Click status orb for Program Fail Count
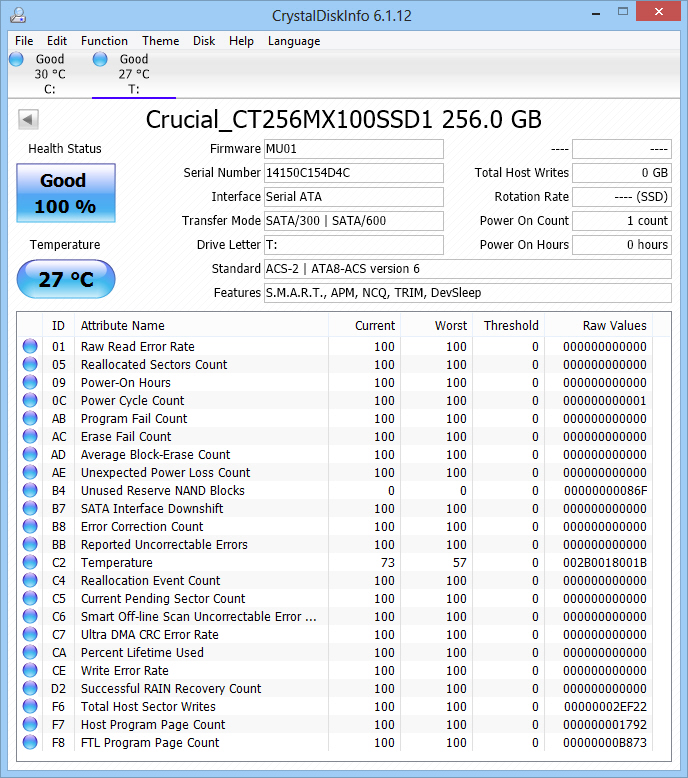 click(30, 418)
